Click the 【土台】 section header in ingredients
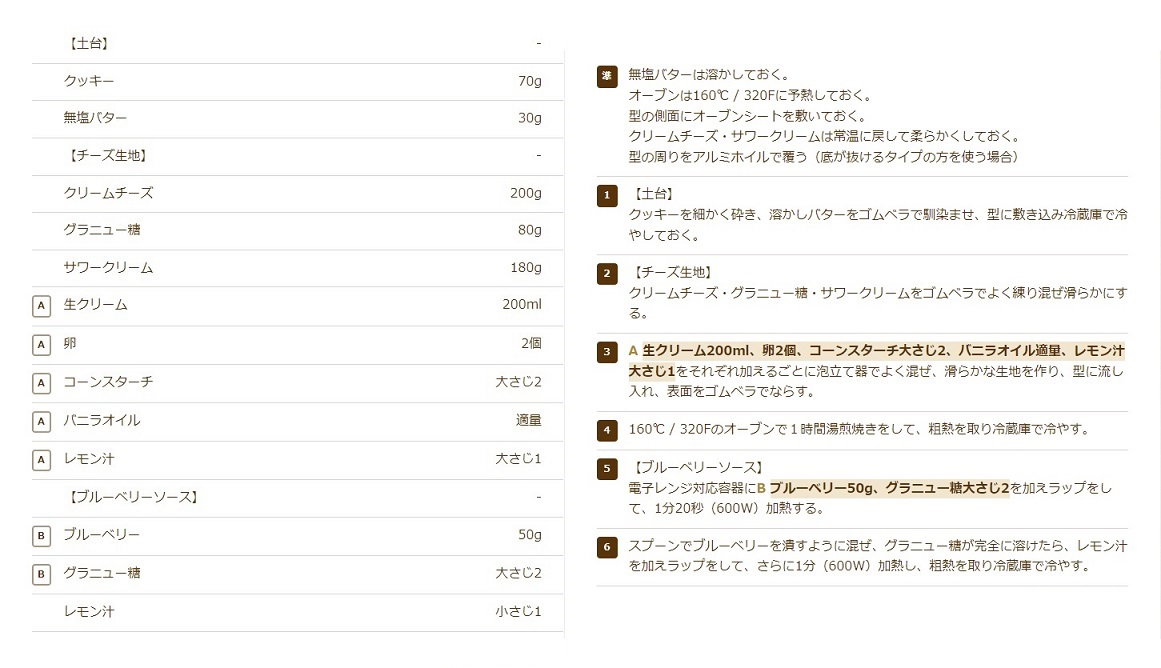 pyautogui.click(x=88, y=44)
